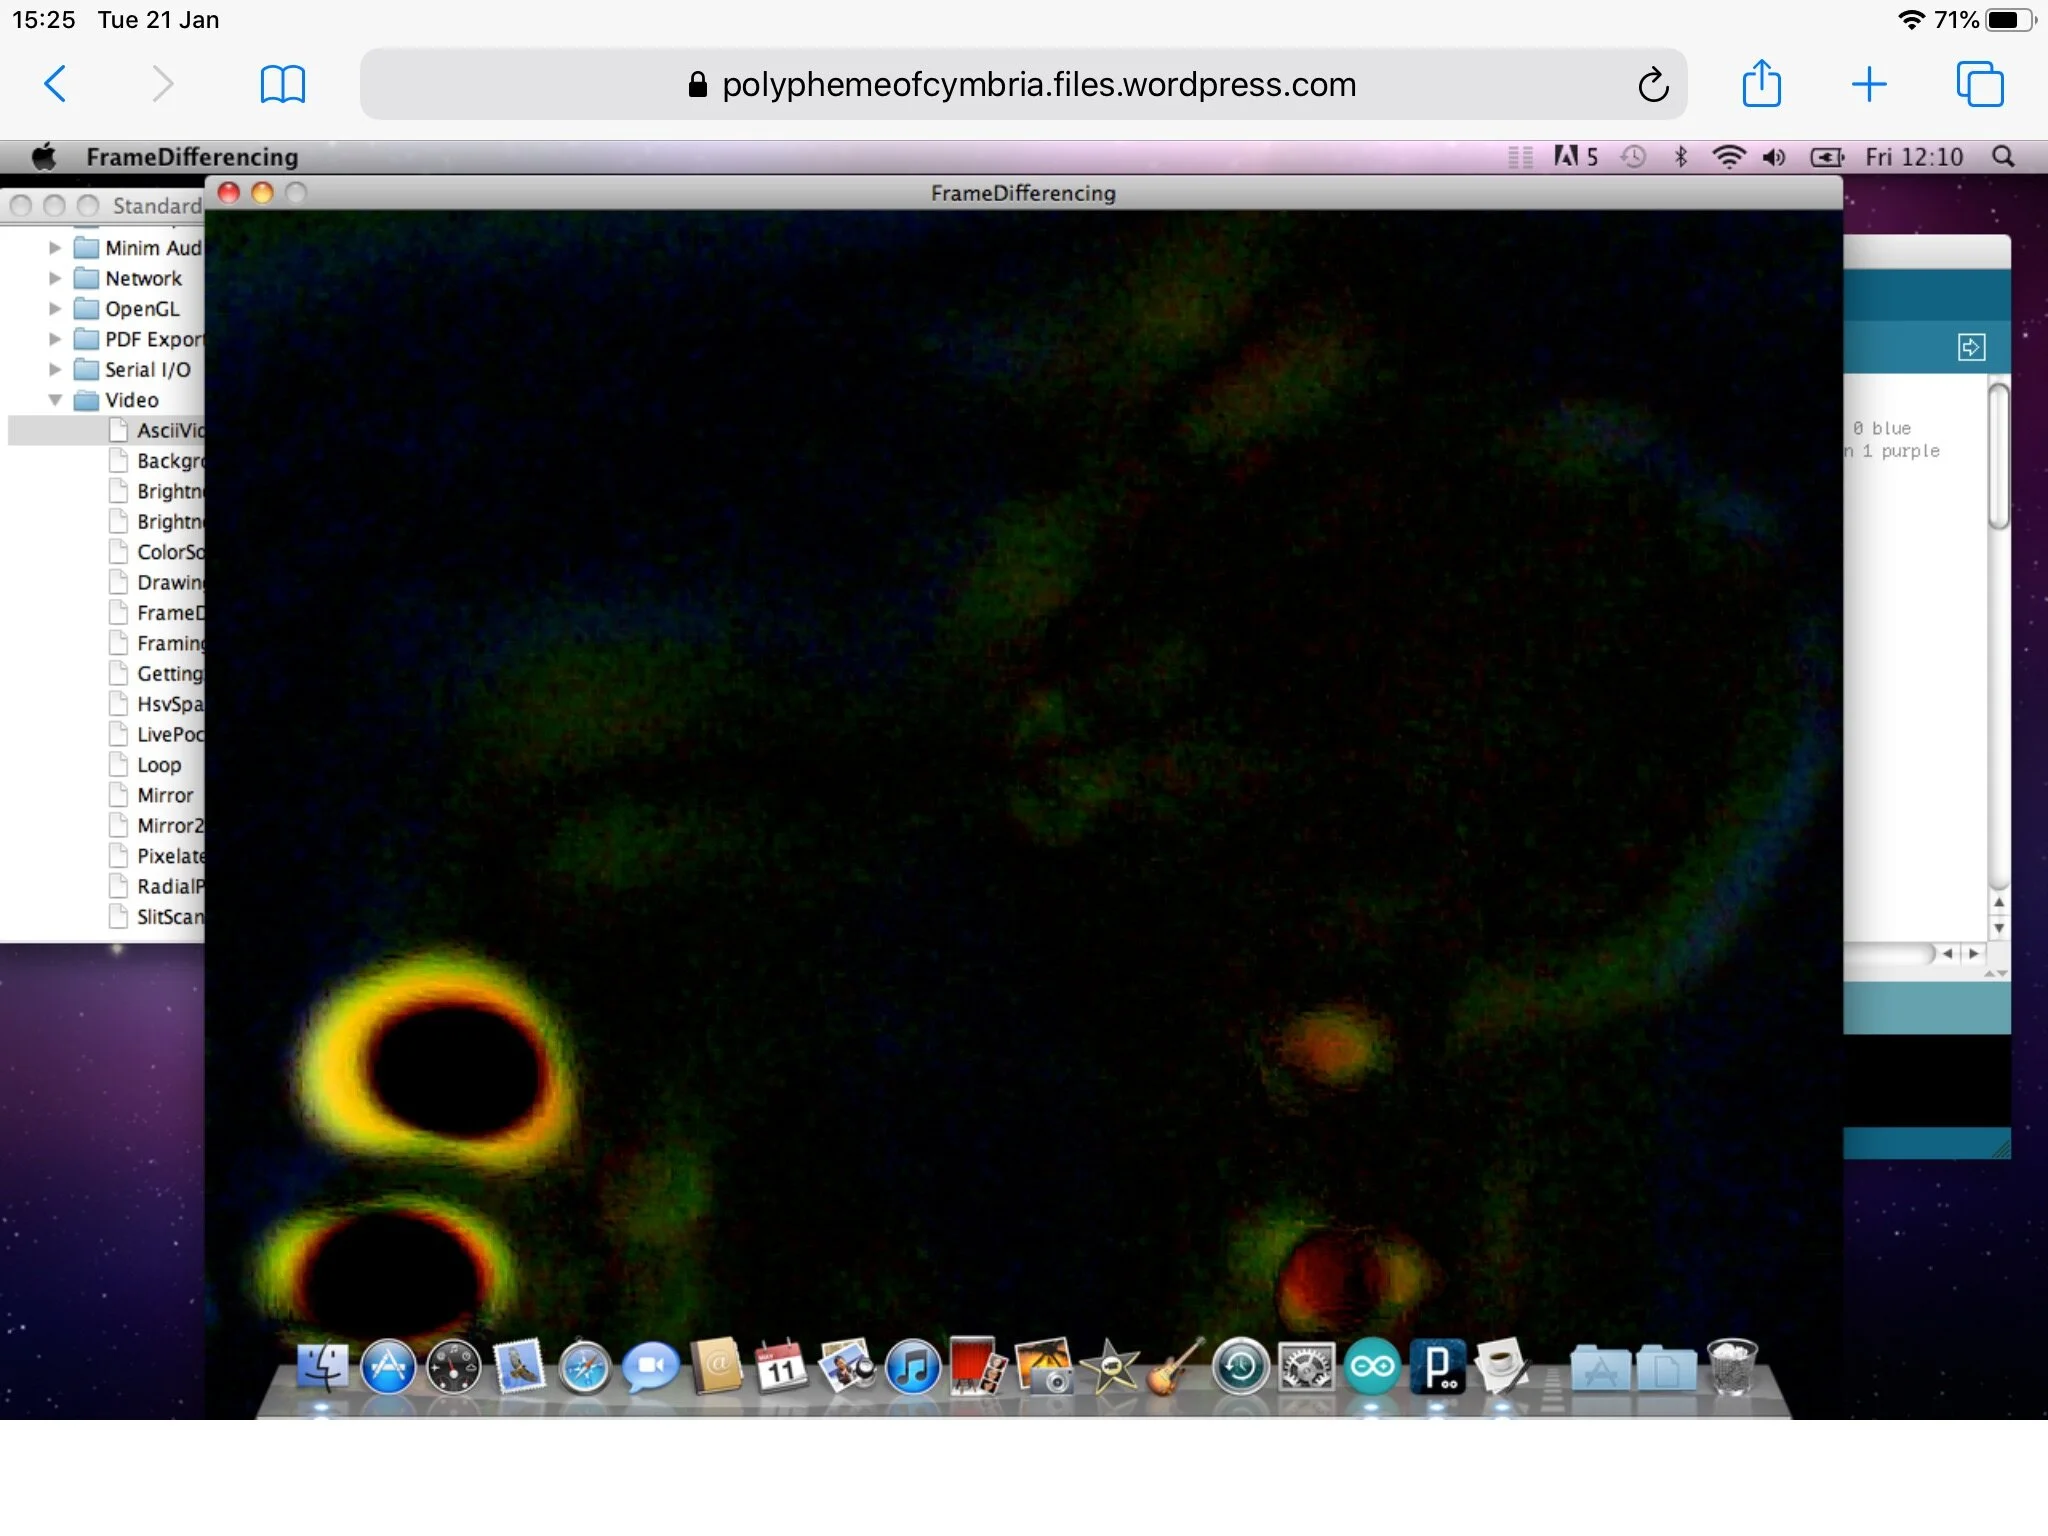Open a new Safari tab
Image resolution: width=2048 pixels, height=1536 pixels.
(x=1868, y=84)
